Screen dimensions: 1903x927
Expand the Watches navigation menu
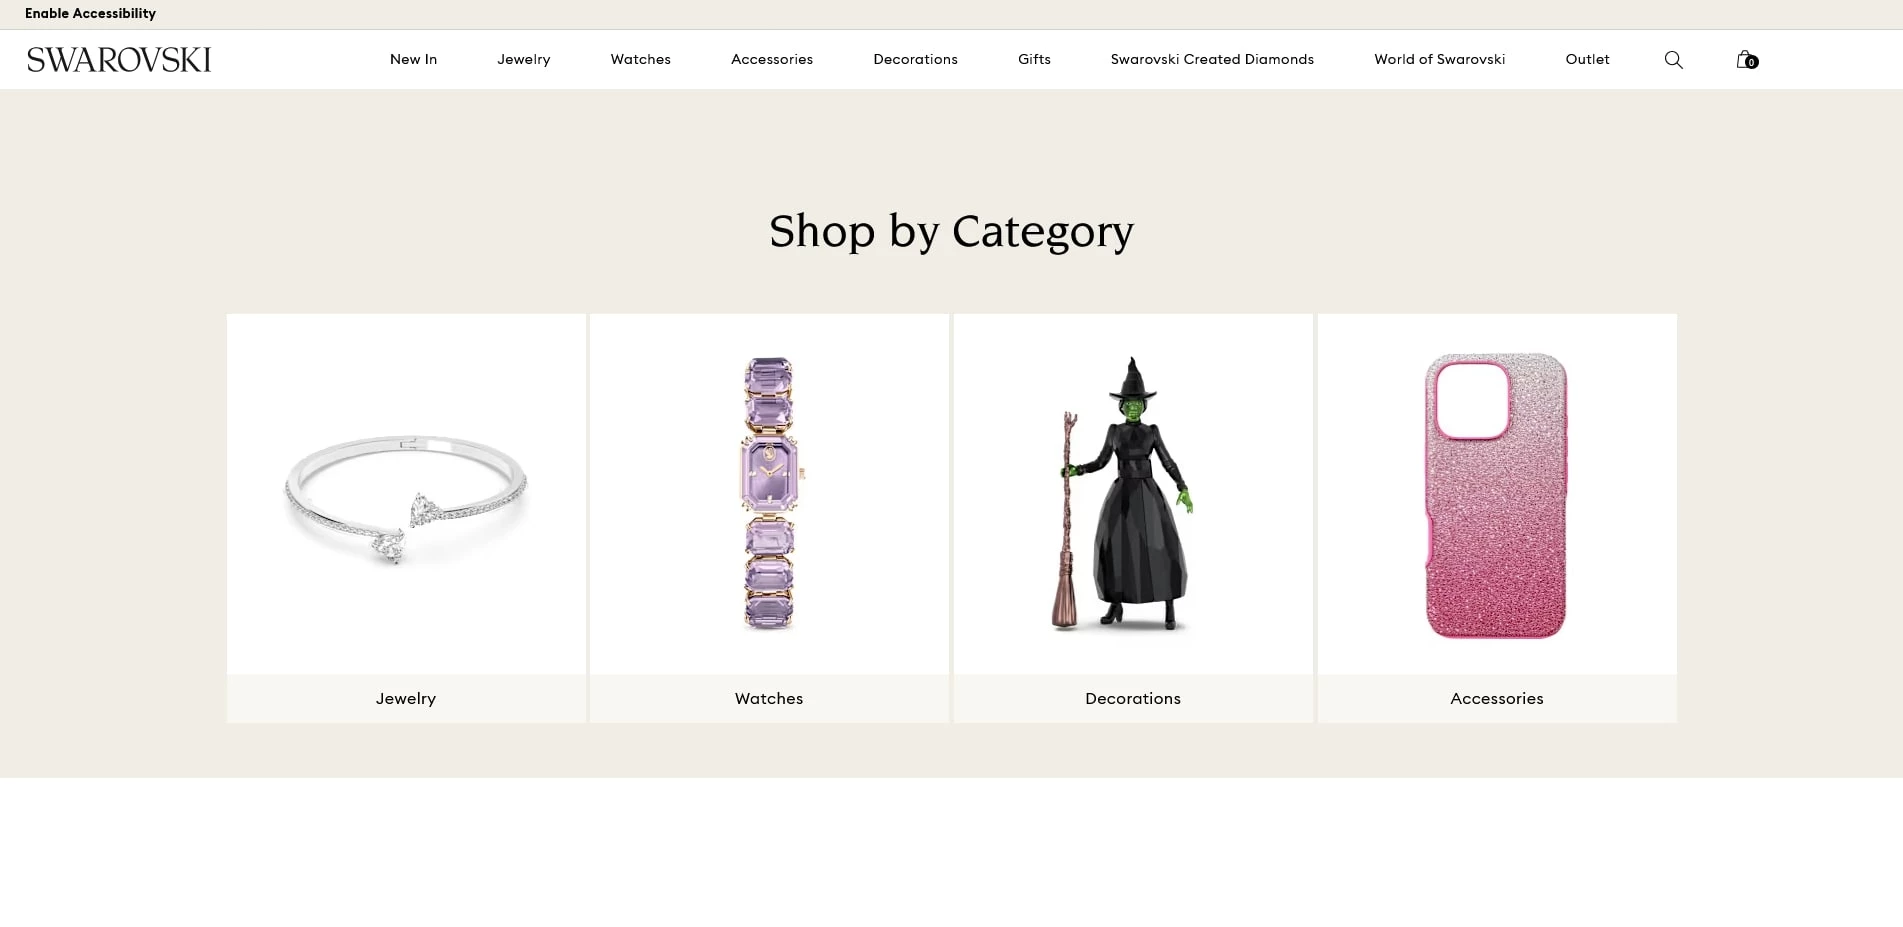point(641,59)
